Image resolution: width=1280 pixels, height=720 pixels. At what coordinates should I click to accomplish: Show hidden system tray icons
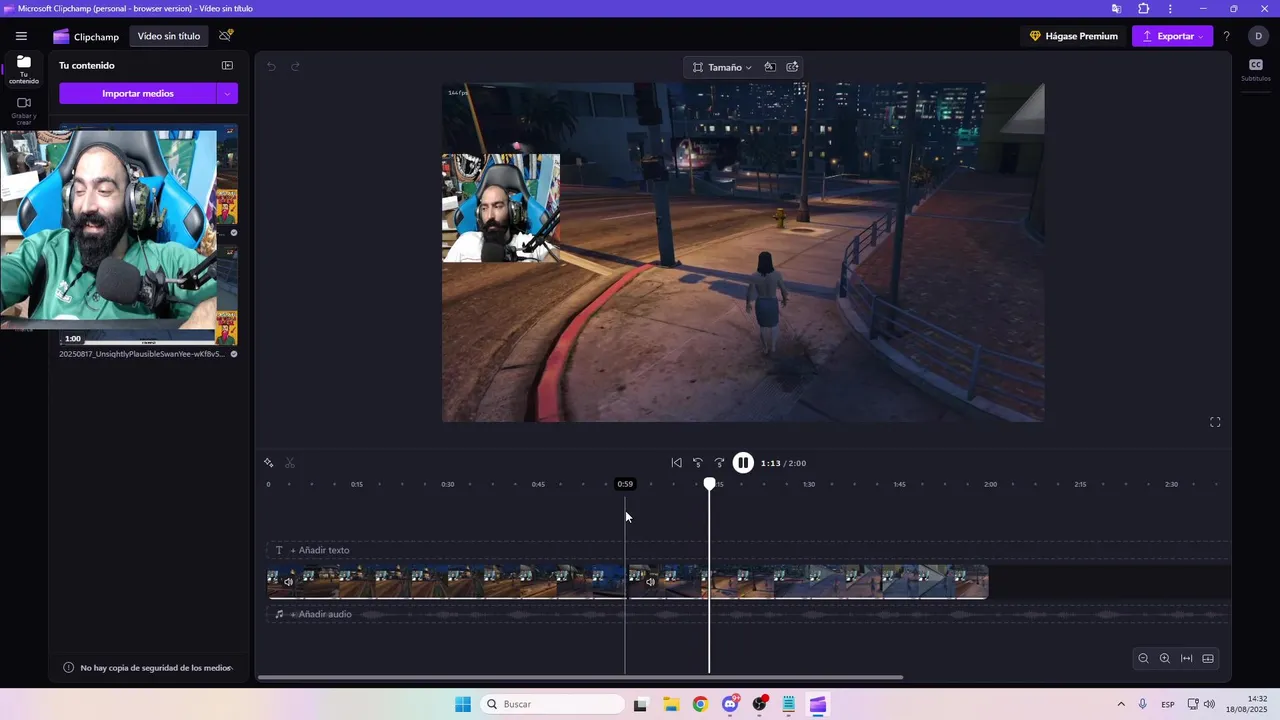(1120, 704)
